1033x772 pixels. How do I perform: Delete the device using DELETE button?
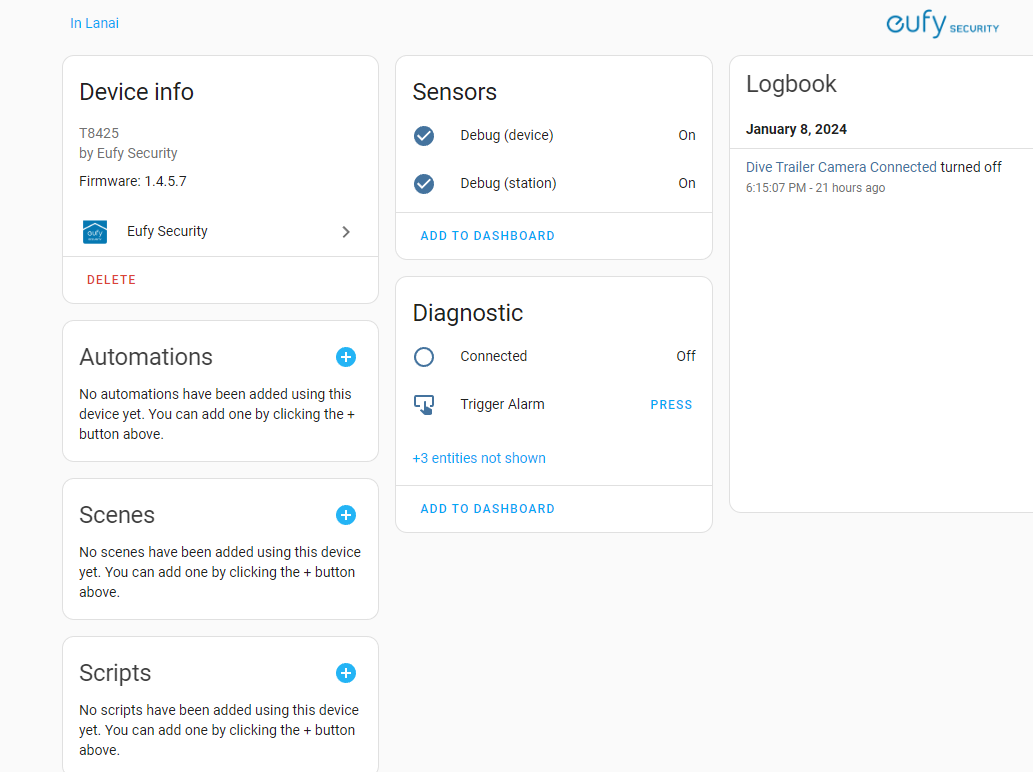click(x=111, y=280)
